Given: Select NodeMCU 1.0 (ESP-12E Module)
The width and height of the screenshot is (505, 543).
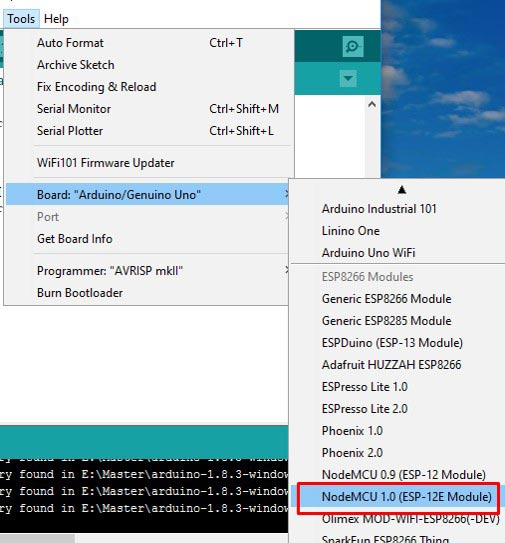Looking at the screenshot, I should coord(398,497).
